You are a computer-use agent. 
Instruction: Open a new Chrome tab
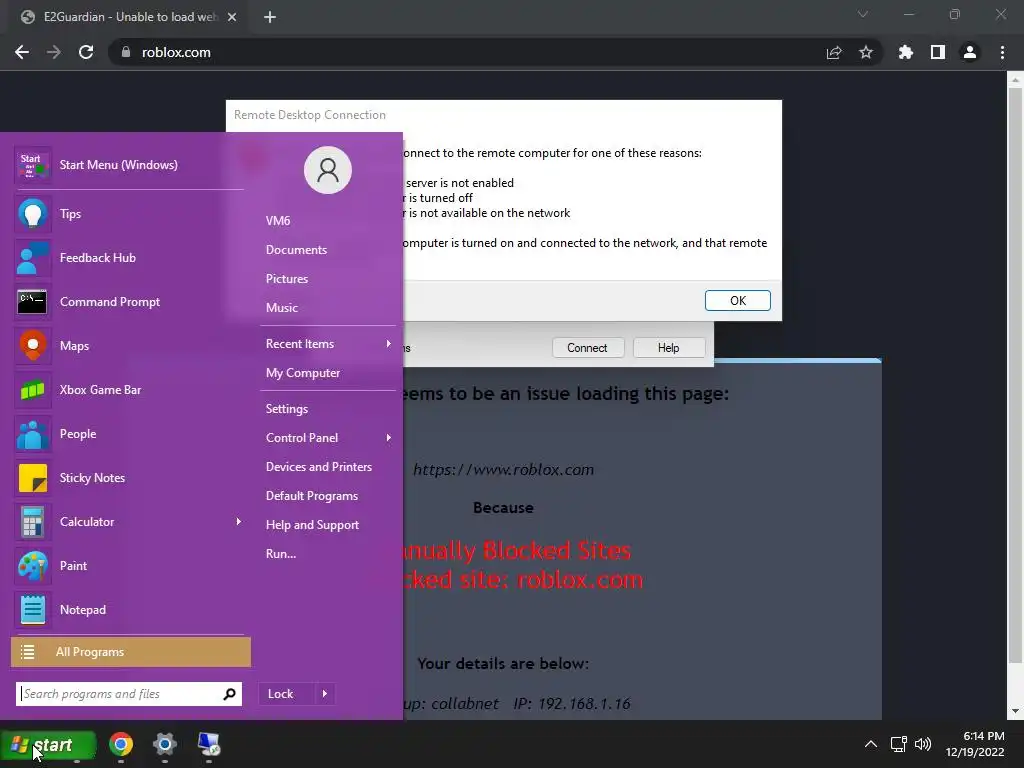(270, 17)
